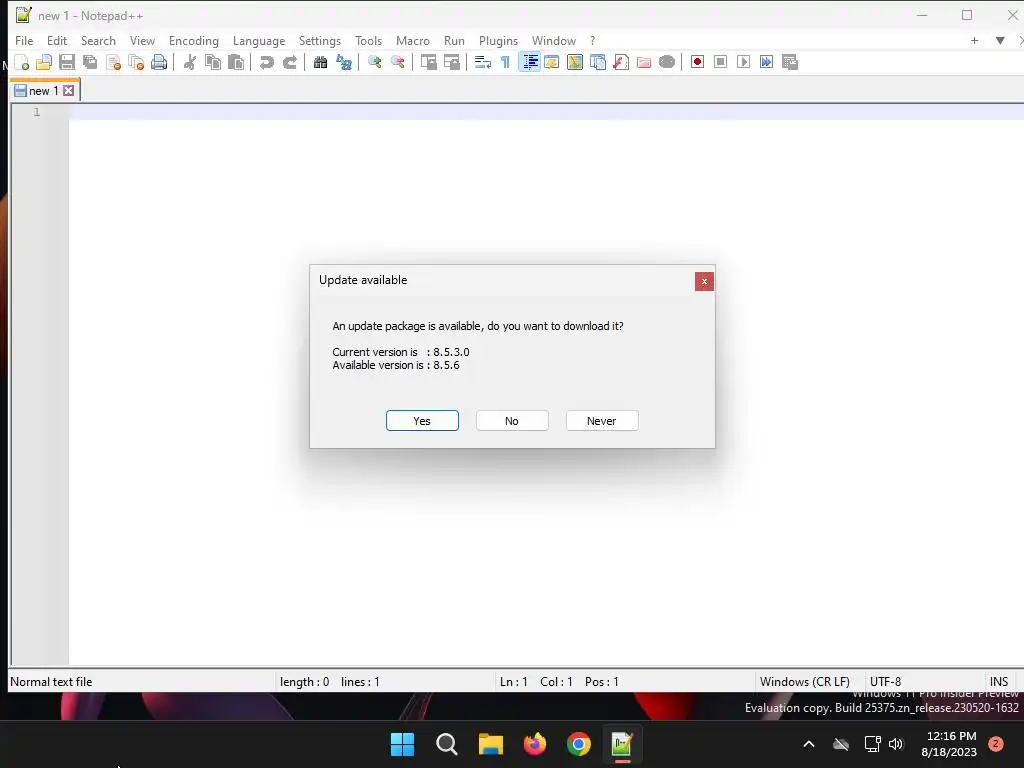
Task: Open the Tools menu
Action: (368, 40)
